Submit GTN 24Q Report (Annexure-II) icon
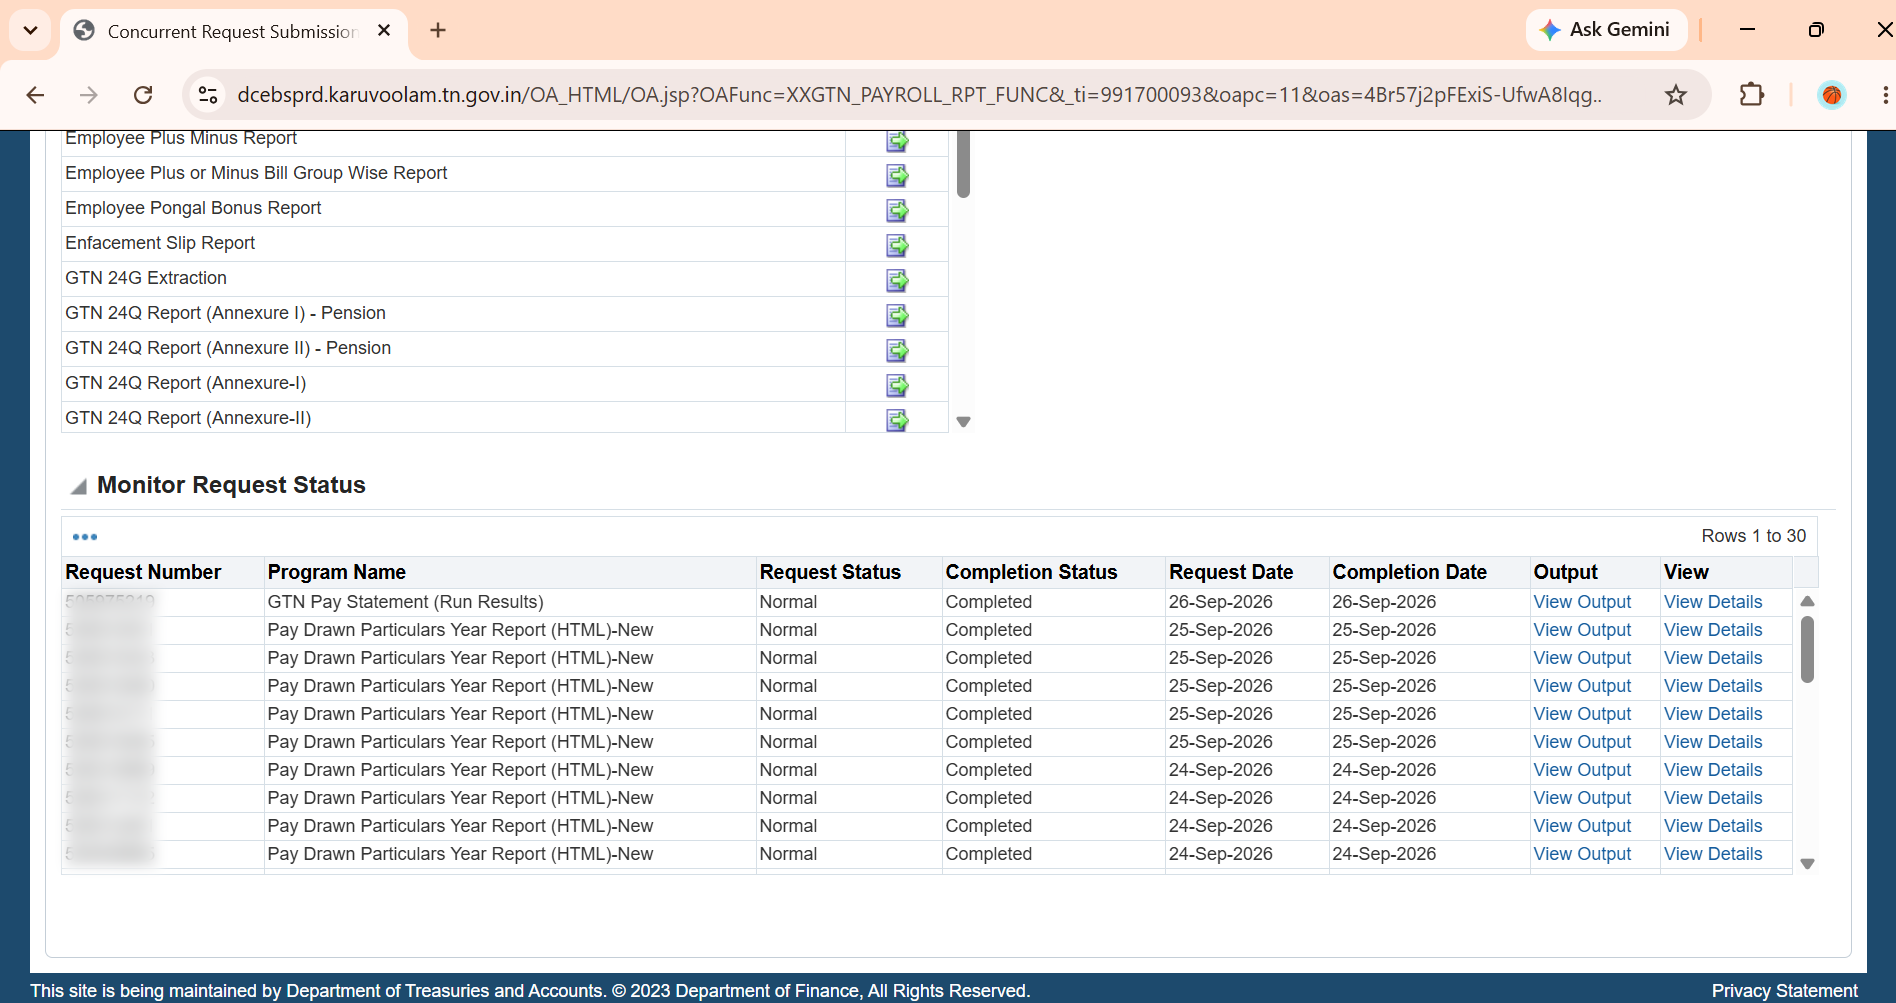Screen dimensions: 1896x1003 897,420
